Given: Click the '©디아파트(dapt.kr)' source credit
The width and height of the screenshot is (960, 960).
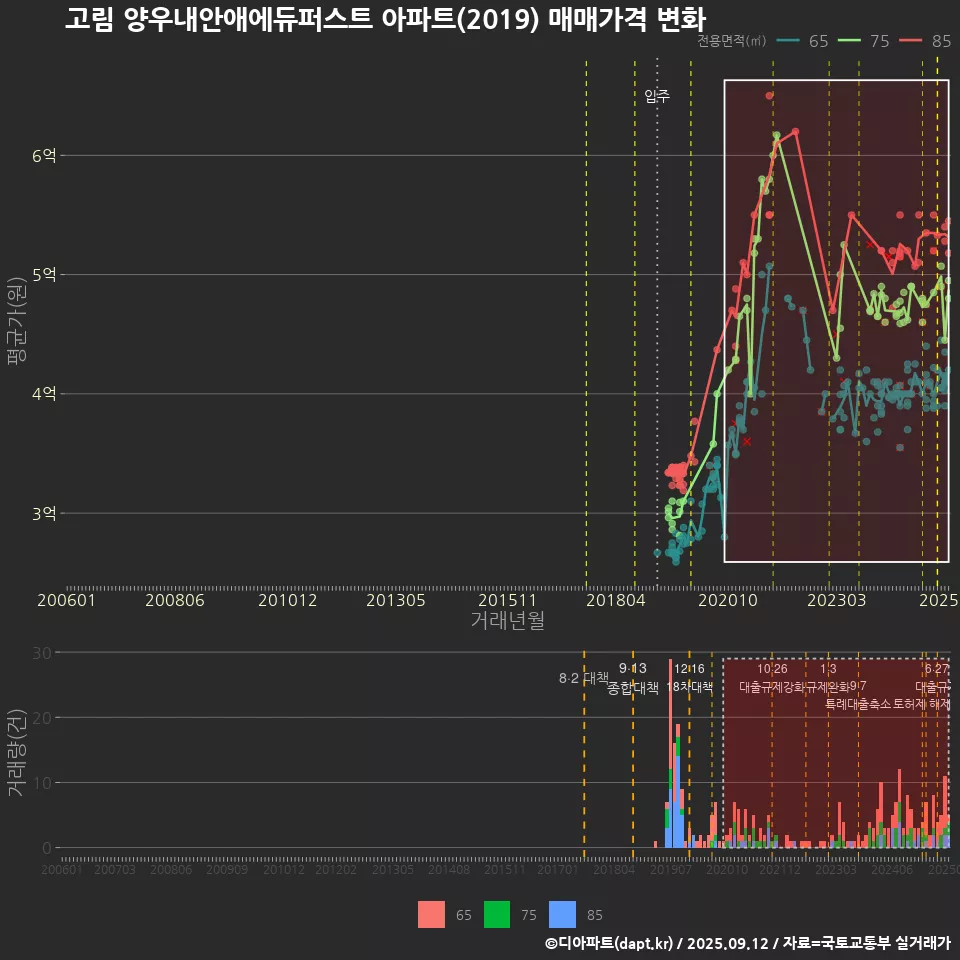Looking at the screenshot, I should pyautogui.click(x=609, y=943).
